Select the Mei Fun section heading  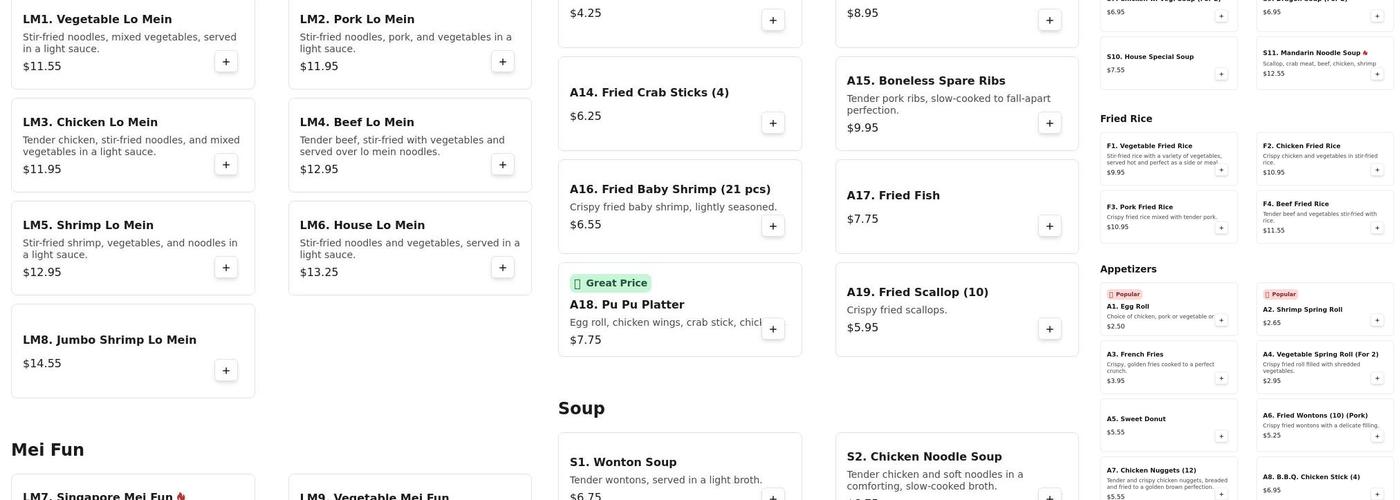pyautogui.click(x=48, y=450)
